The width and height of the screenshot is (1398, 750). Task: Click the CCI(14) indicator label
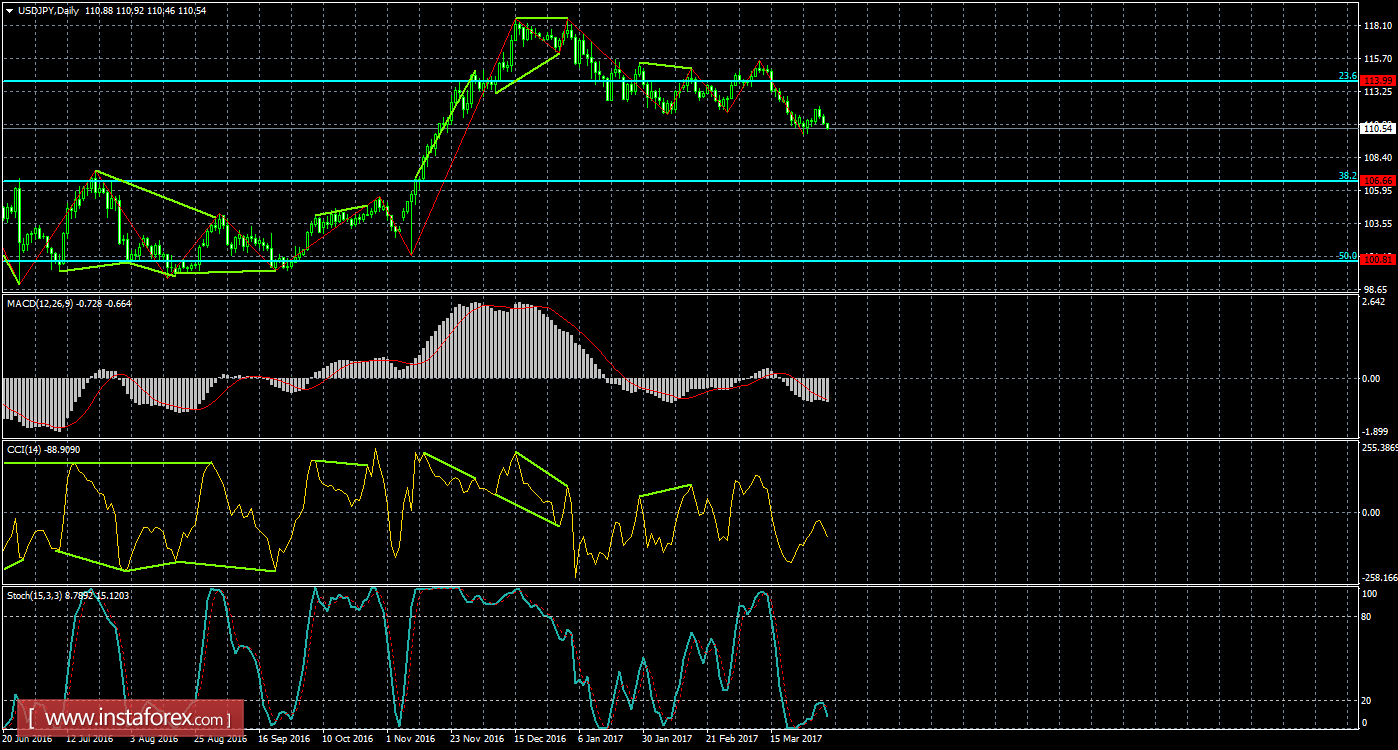(x=25, y=449)
